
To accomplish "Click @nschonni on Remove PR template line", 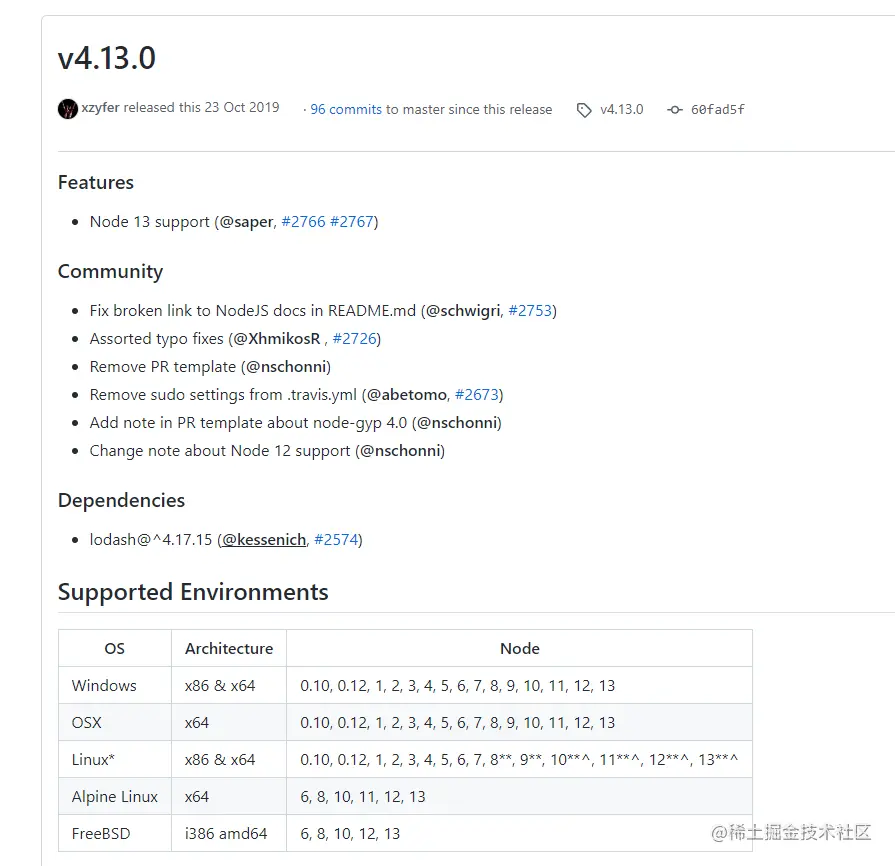I will tap(286, 366).
